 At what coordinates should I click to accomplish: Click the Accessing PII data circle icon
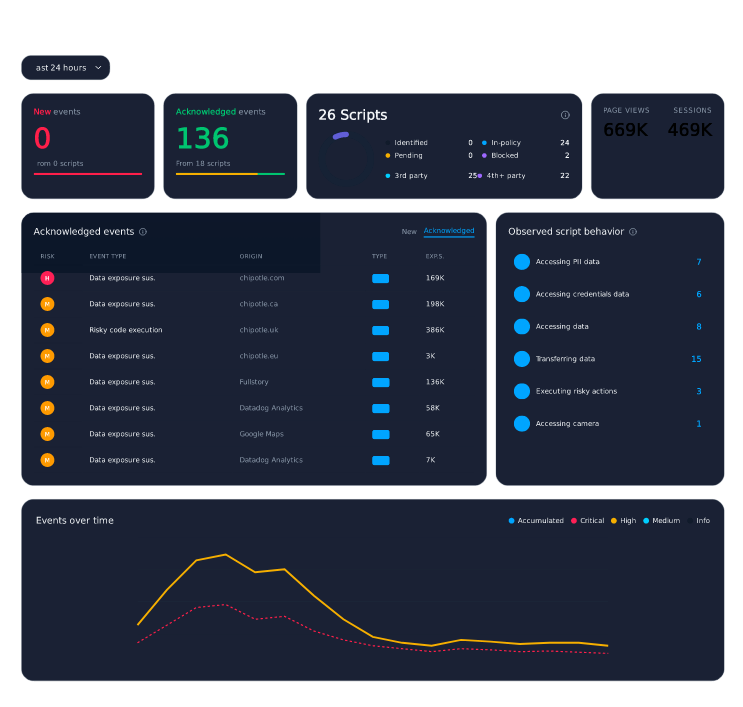coord(522,262)
